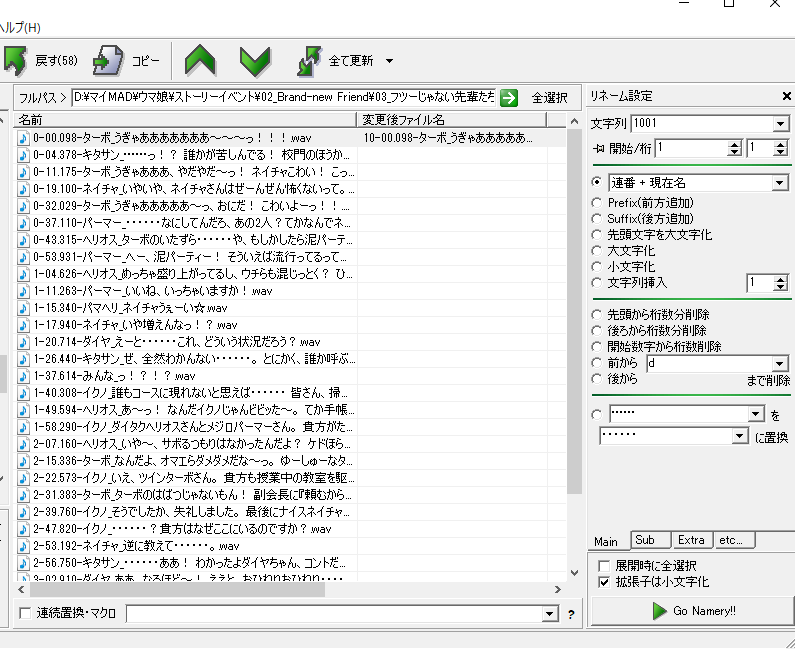
Task: Enable 展開時に全選択 checkbox
Action: coord(603,565)
